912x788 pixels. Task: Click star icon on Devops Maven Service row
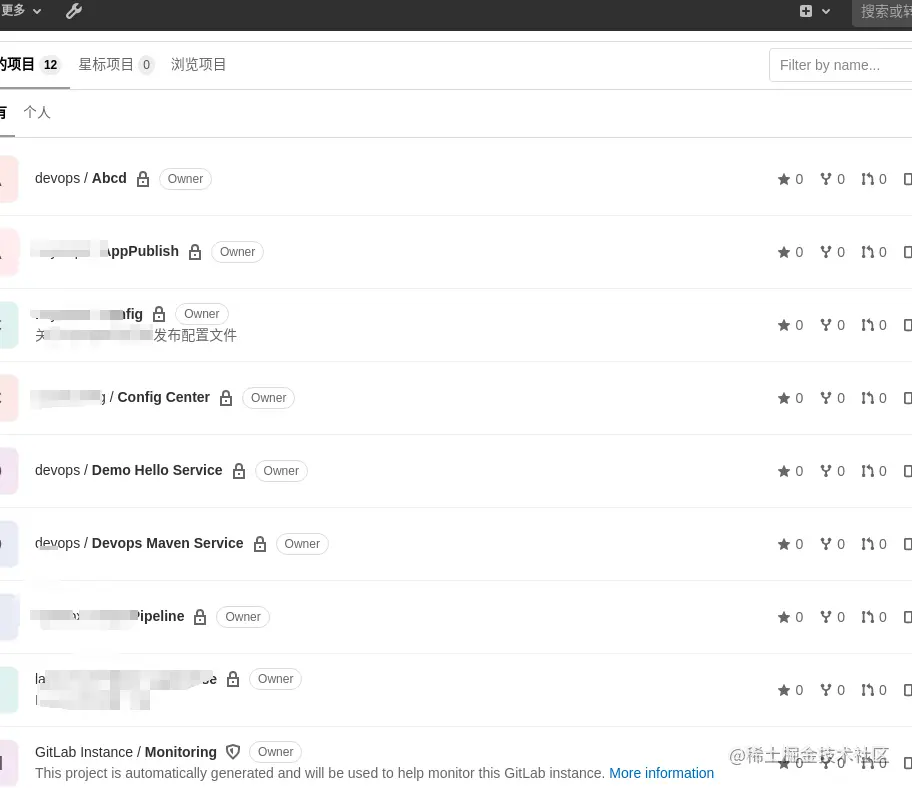tap(784, 544)
